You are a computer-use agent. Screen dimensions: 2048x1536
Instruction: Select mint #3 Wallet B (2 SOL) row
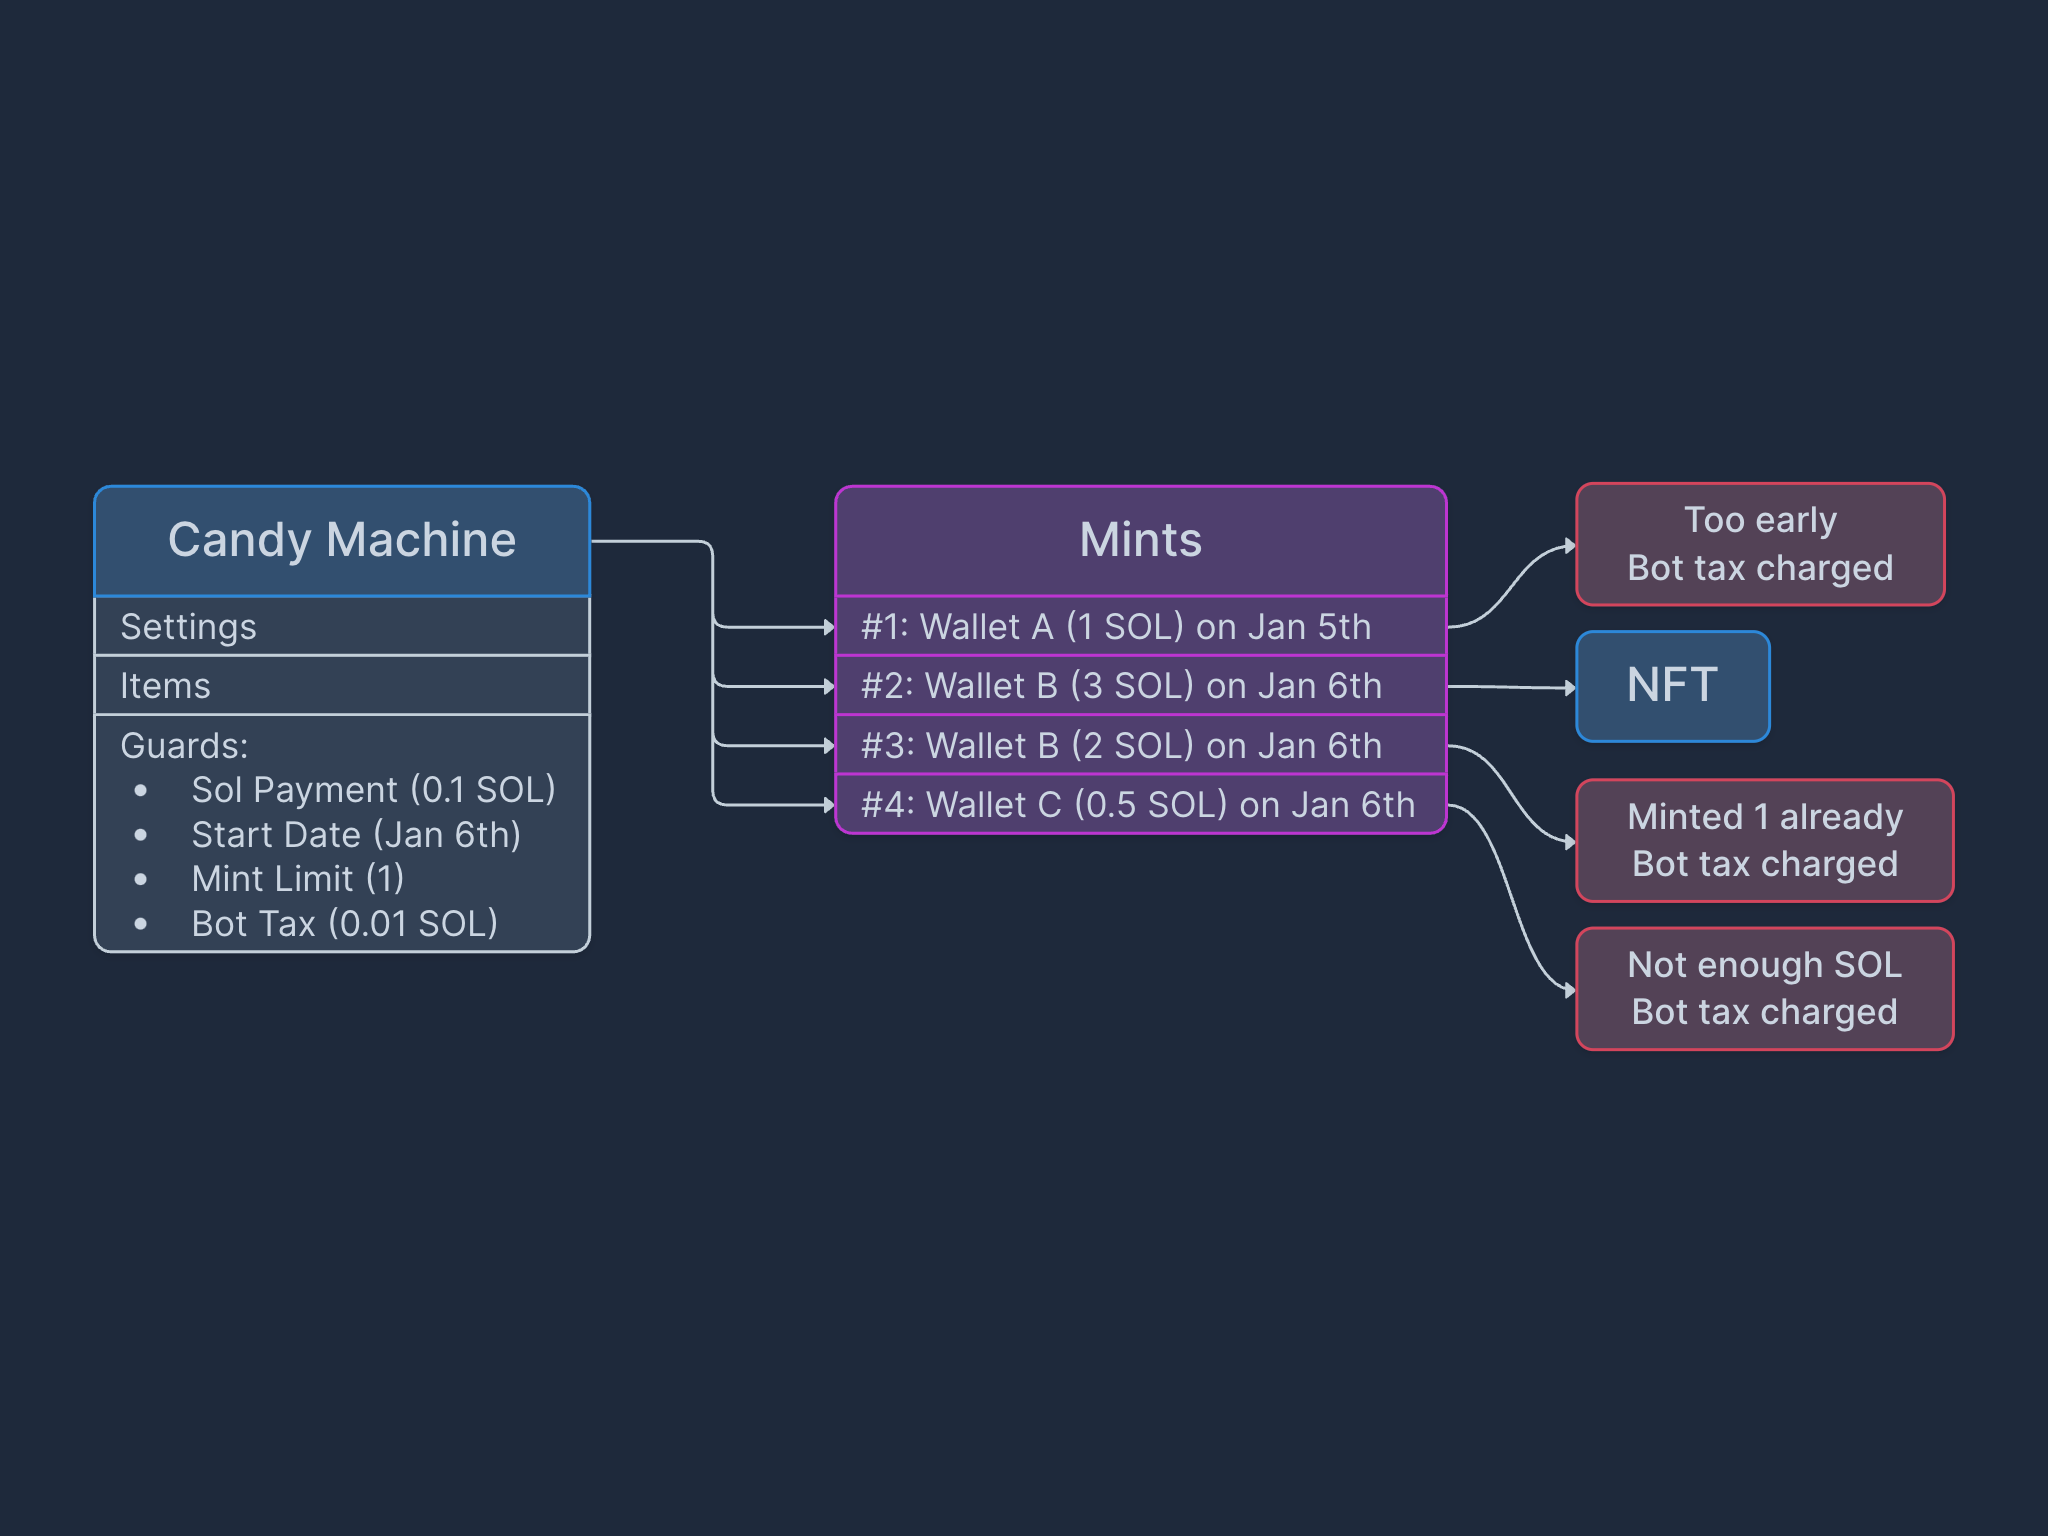click(x=1141, y=746)
